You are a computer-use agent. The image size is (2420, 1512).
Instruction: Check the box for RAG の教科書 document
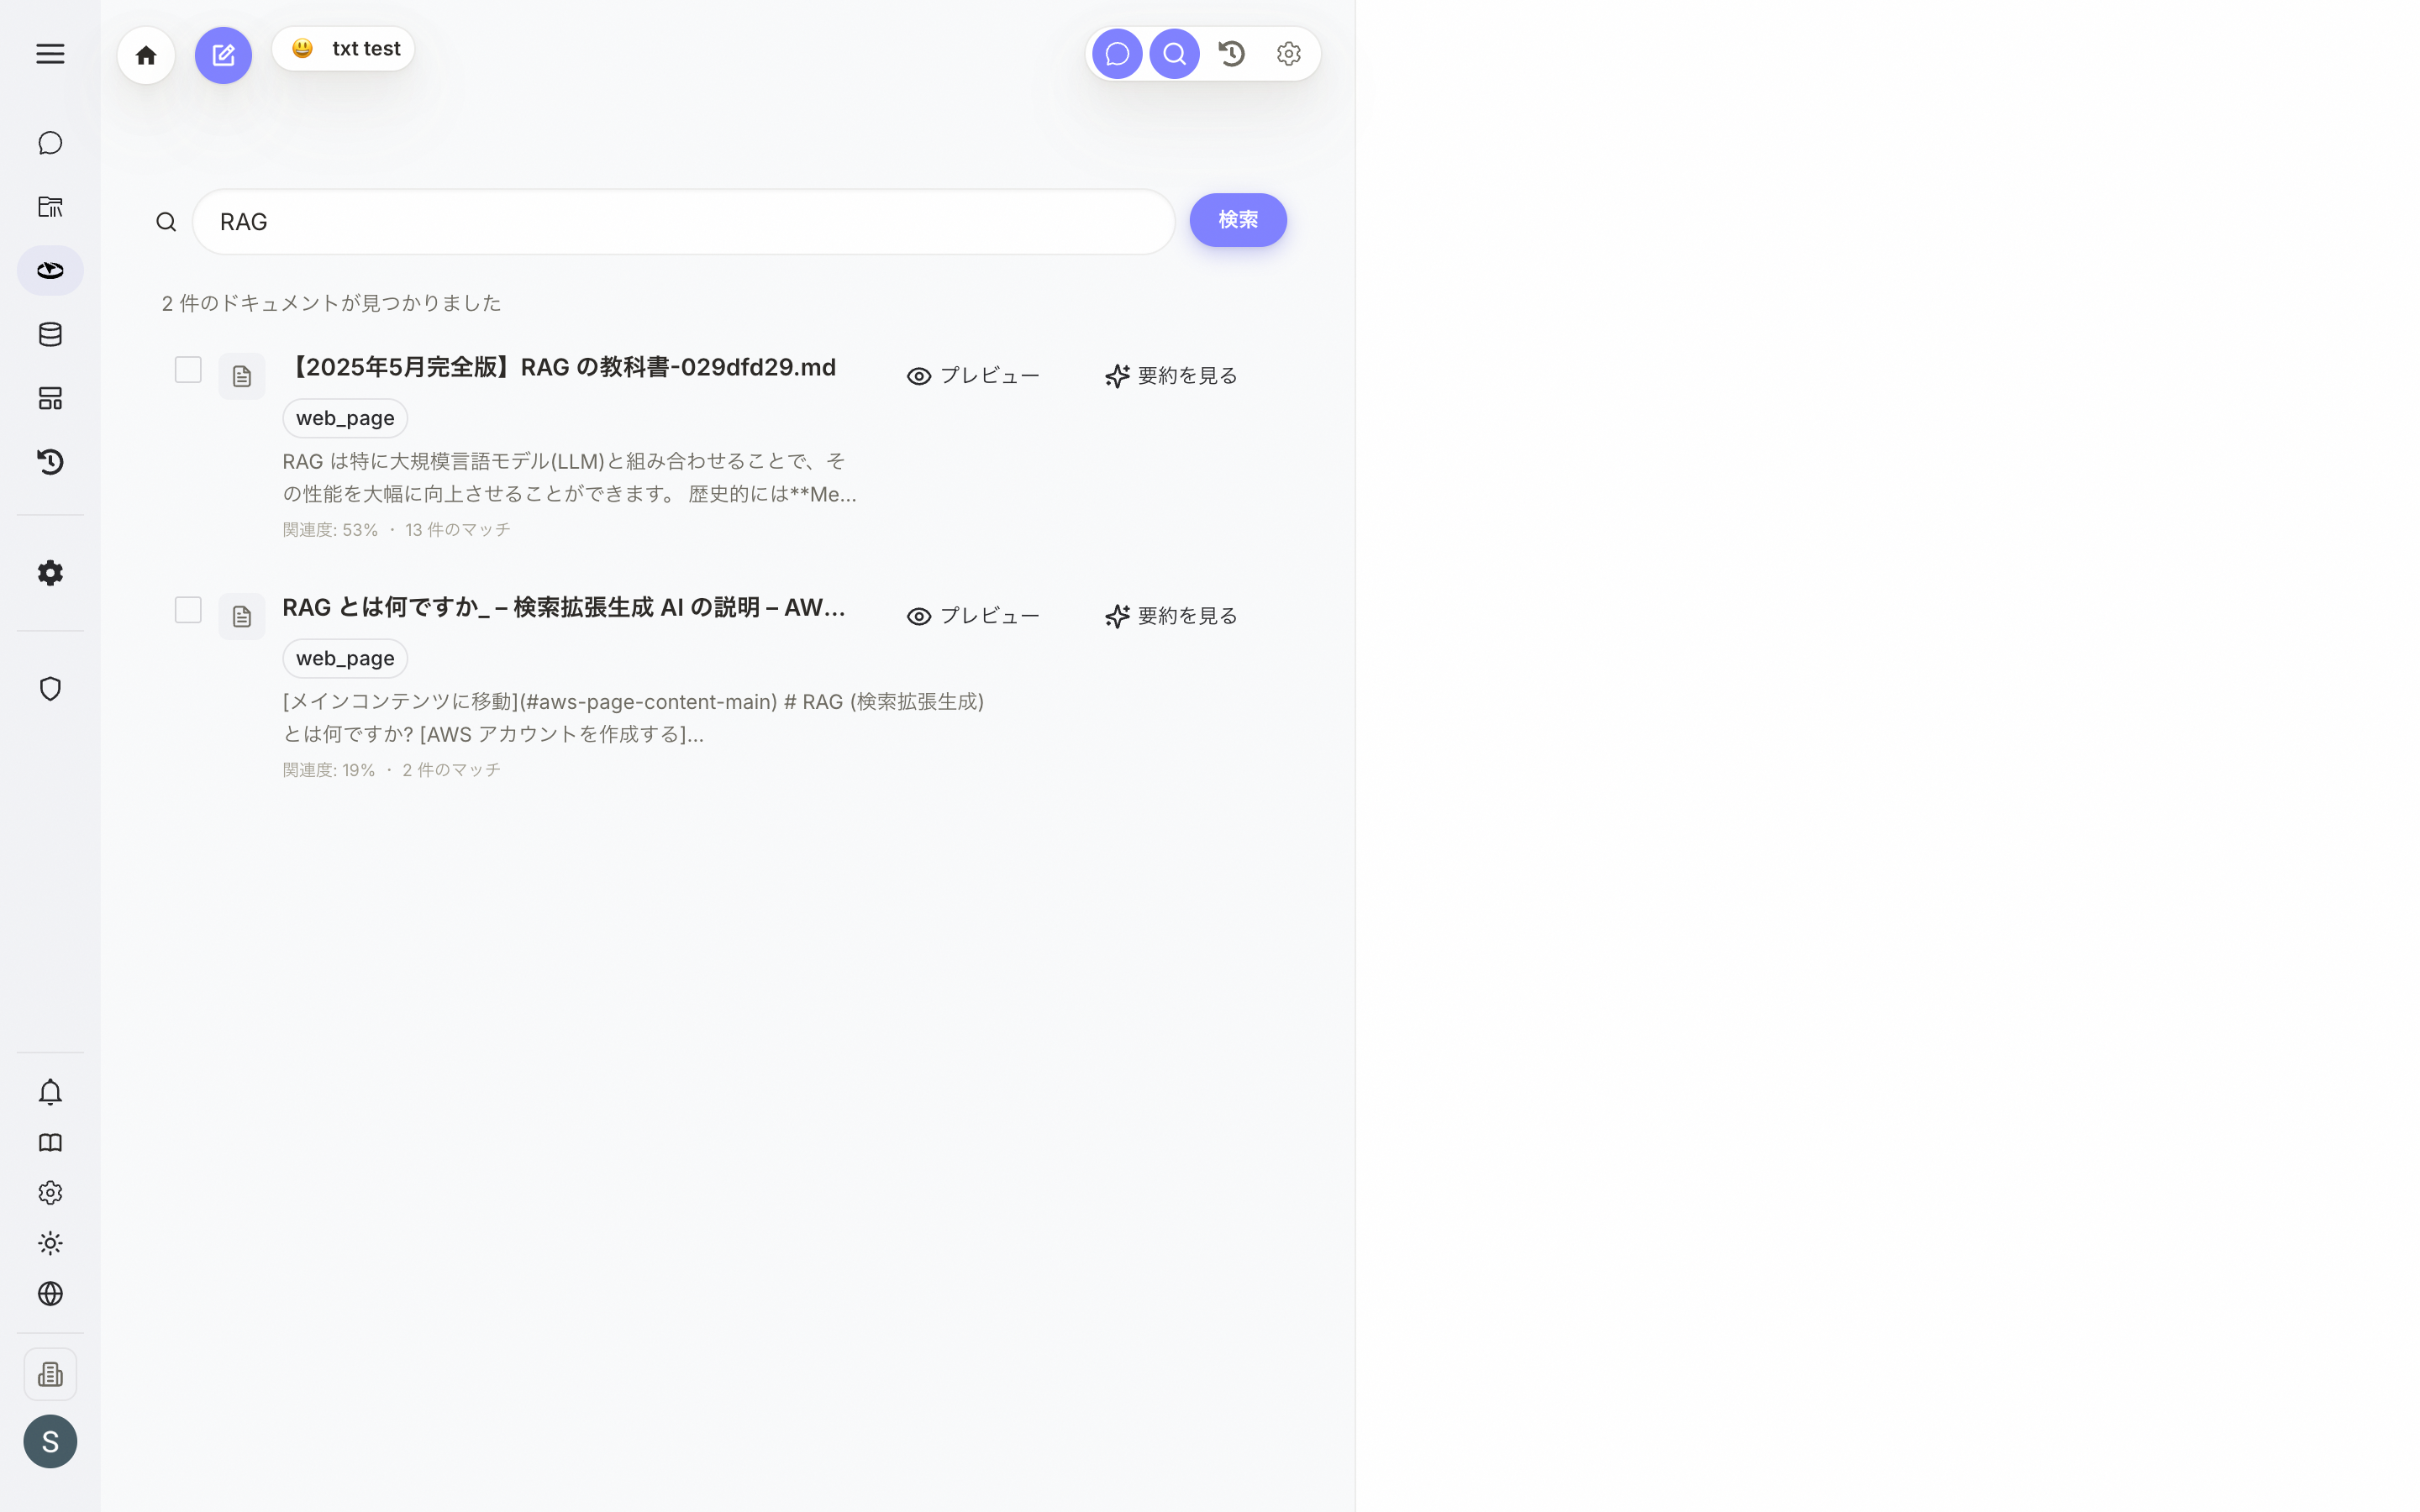pyautogui.click(x=188, y=370)
